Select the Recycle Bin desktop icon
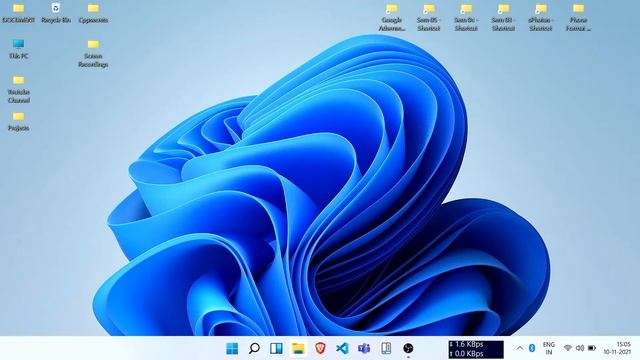This screenshot has width=640, height=360. pos(56,13)
